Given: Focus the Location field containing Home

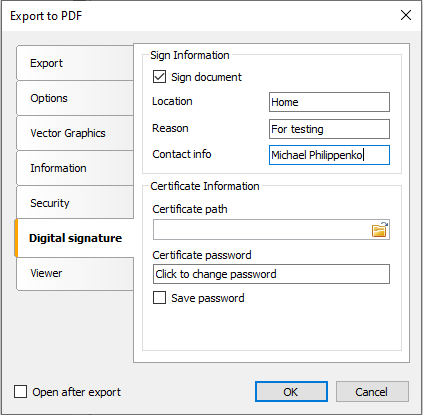Looking at the screenshot, I should point(329,102).
